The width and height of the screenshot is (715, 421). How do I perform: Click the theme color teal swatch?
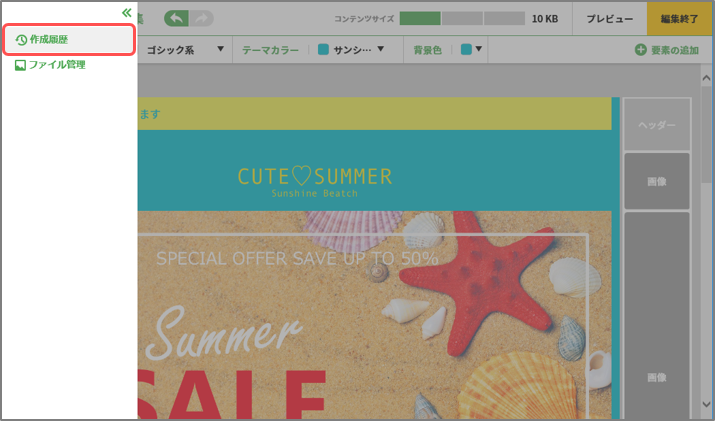pyautogui.click(x=323, y=49)
